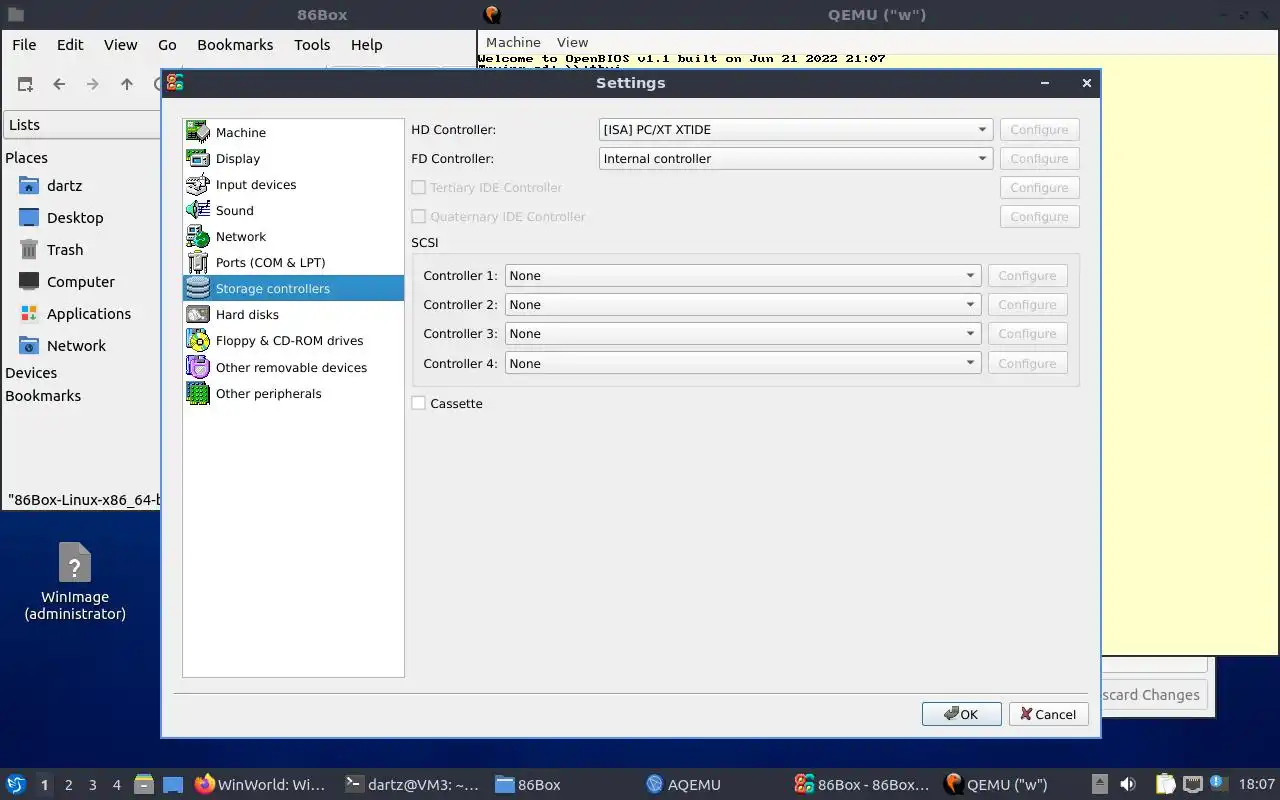1280x800 pixels.
Task: Click the network icon in the system tray
Action: click(1193, 785)
